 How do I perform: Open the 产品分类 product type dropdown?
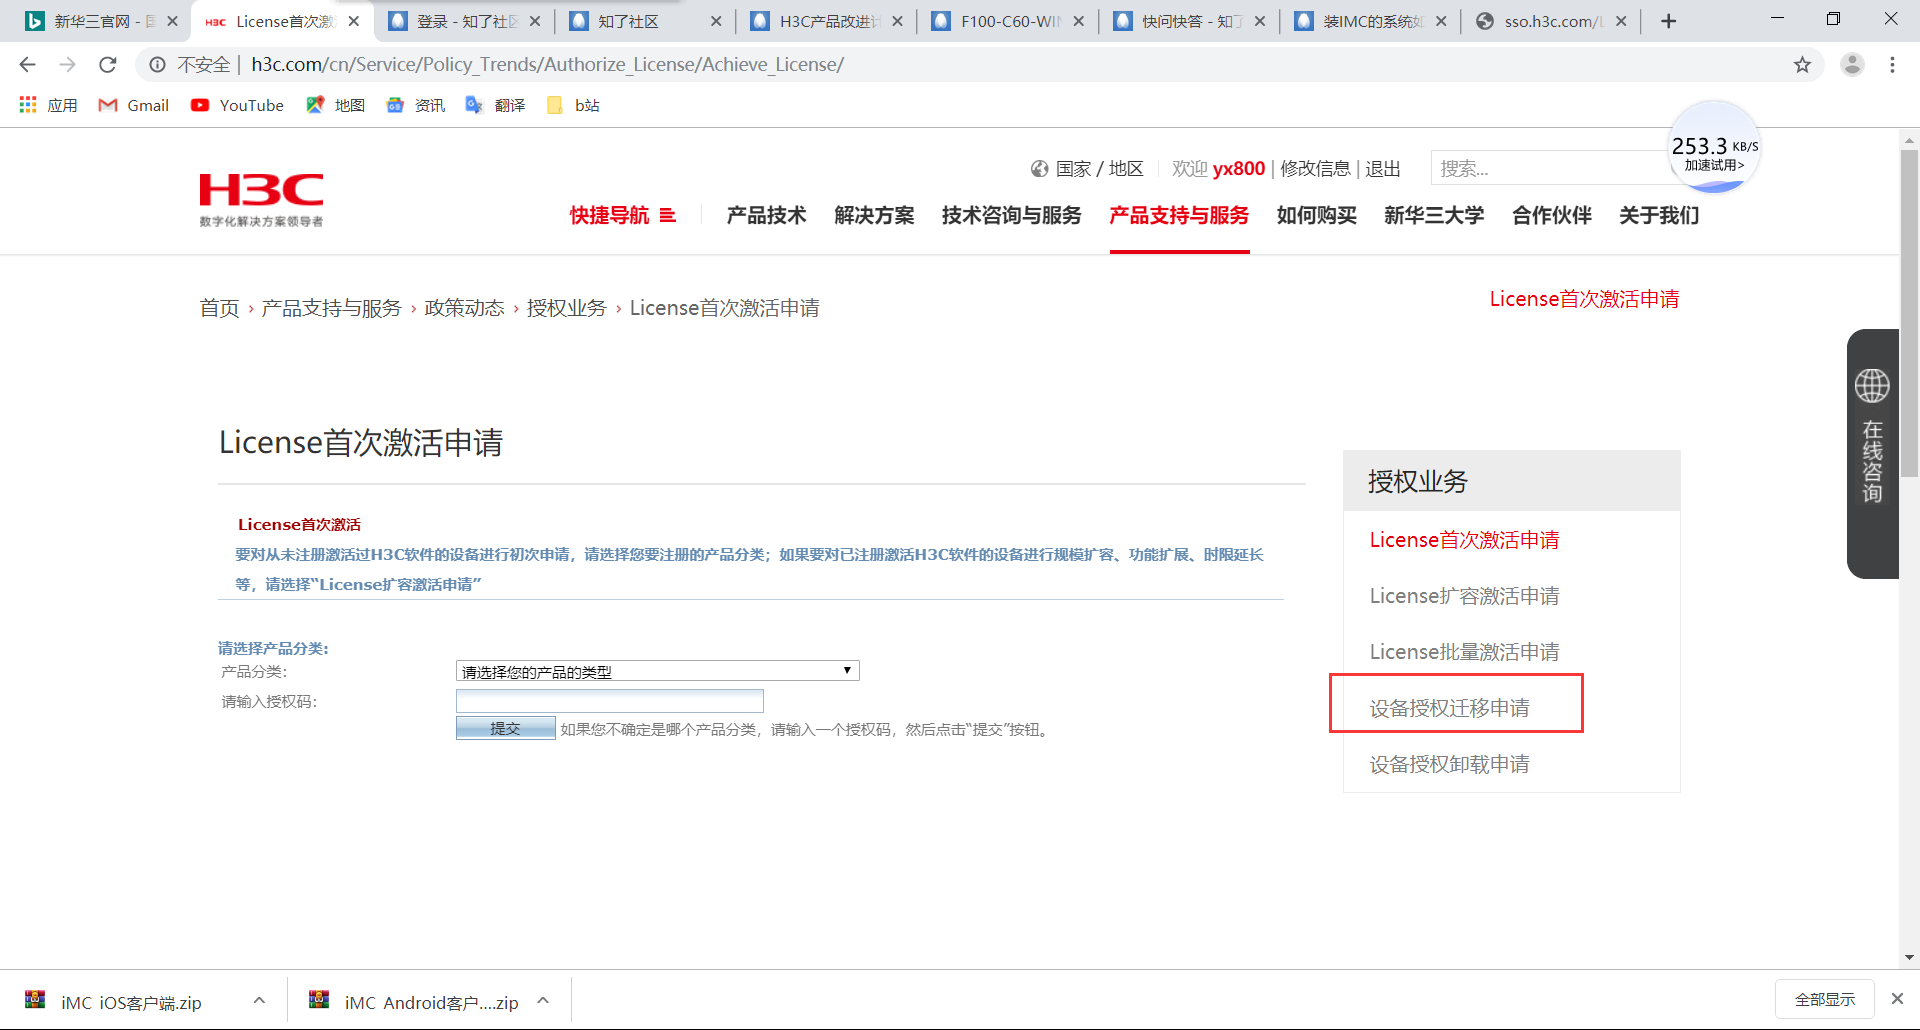(657, 671)
